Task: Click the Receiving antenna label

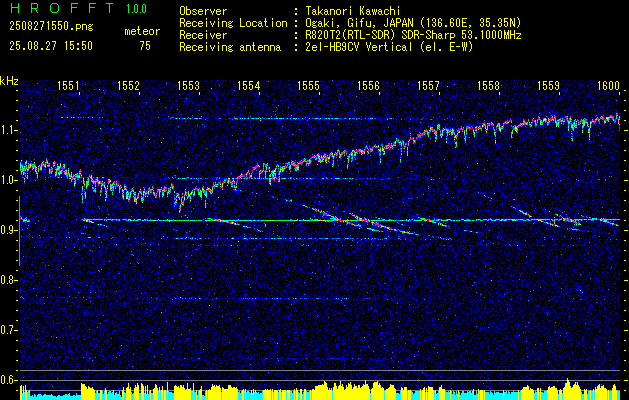Action: pyautogui.click(x=230, y=47)
